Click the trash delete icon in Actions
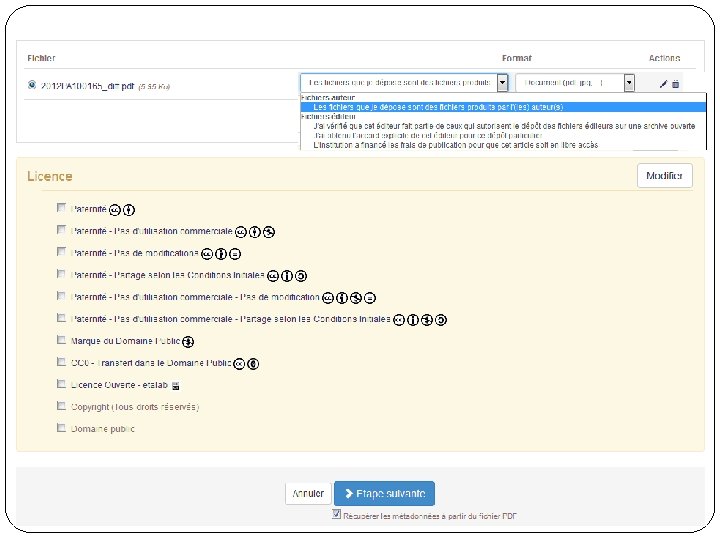The image size is (720, 540). (675, 84)
